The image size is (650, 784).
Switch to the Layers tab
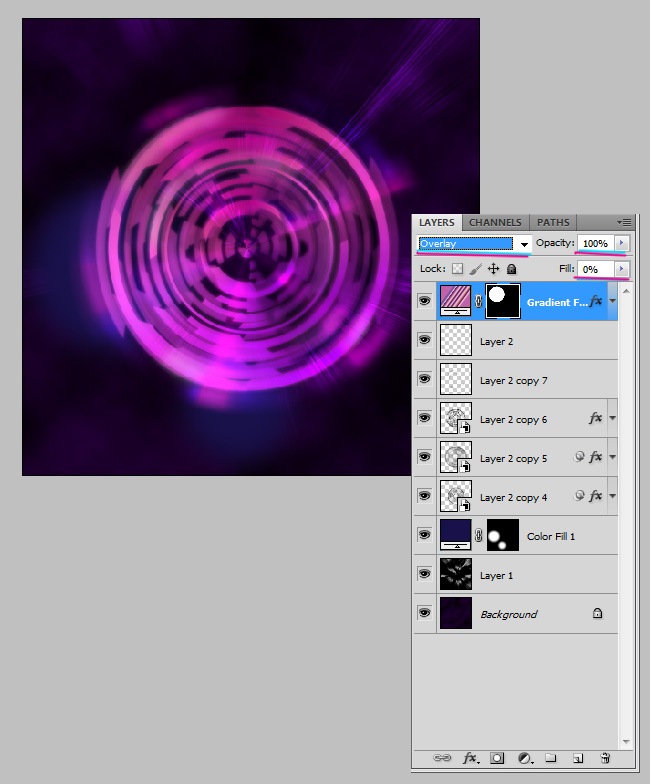437,222
